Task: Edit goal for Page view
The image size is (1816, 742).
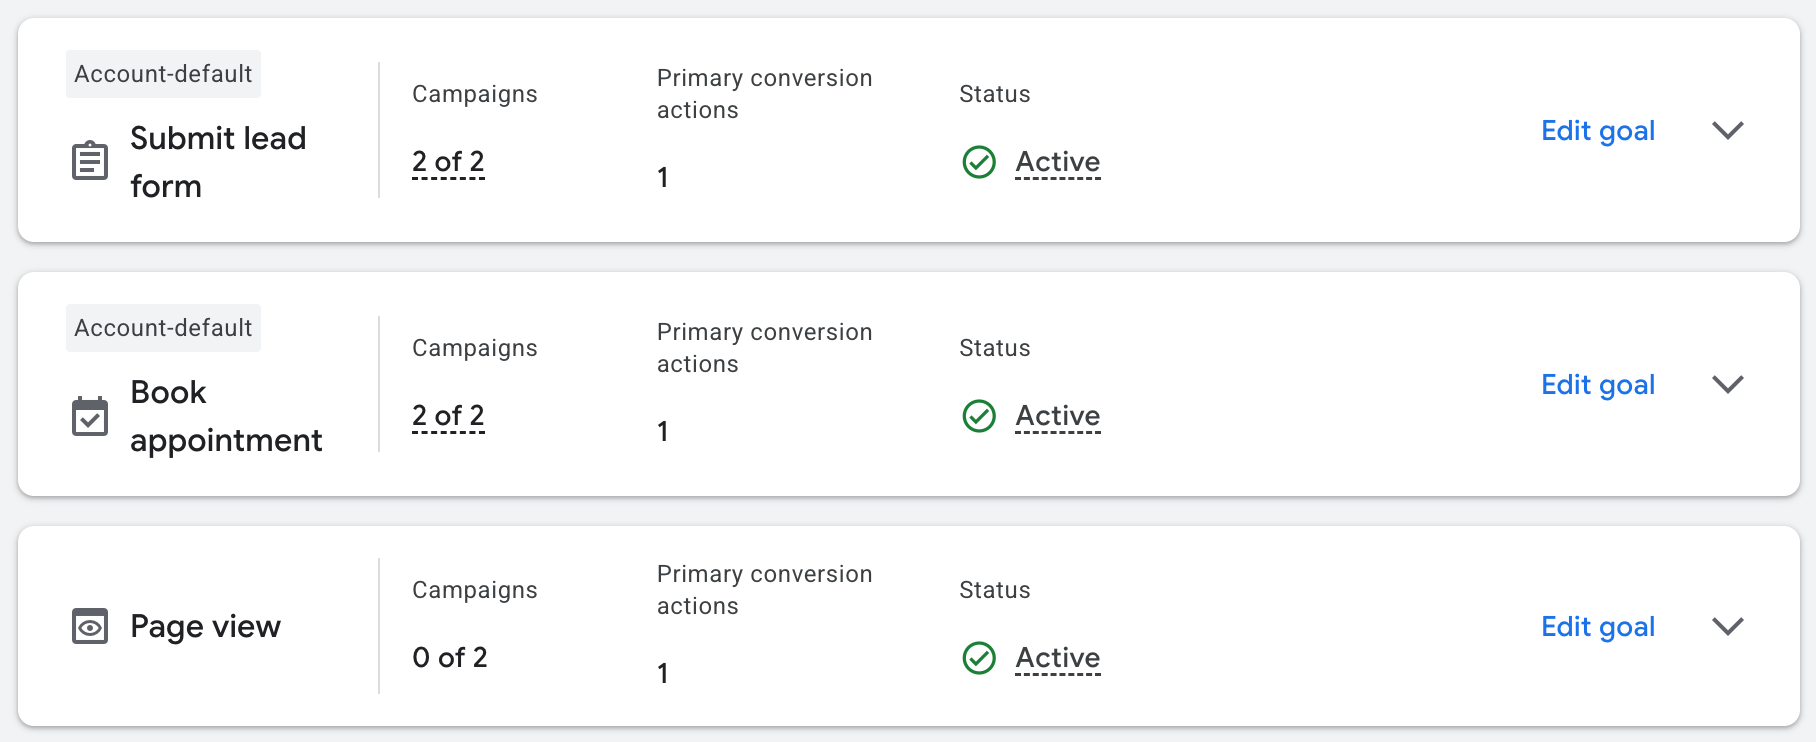Action: pos(1598,627)
